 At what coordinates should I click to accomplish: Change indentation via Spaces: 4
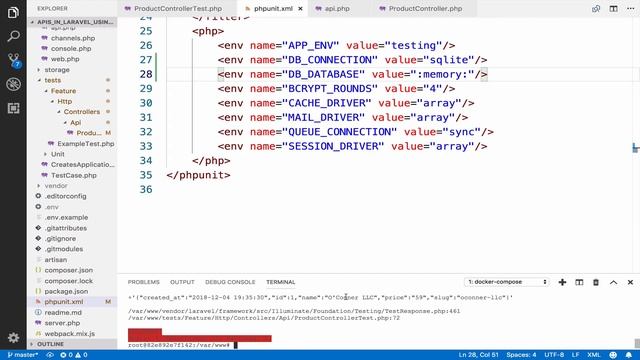point(521,355)
